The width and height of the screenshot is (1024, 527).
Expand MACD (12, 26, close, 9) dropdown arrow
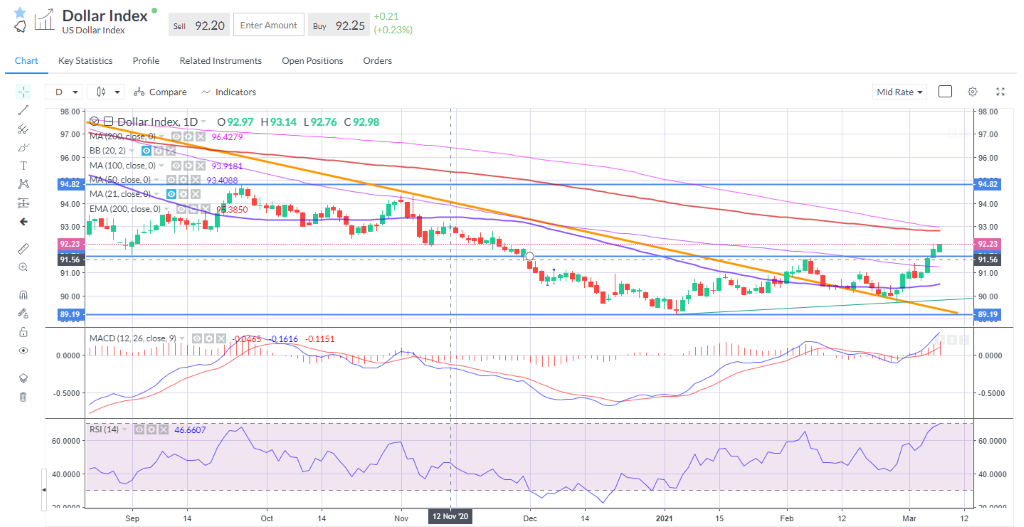point(182,338)
